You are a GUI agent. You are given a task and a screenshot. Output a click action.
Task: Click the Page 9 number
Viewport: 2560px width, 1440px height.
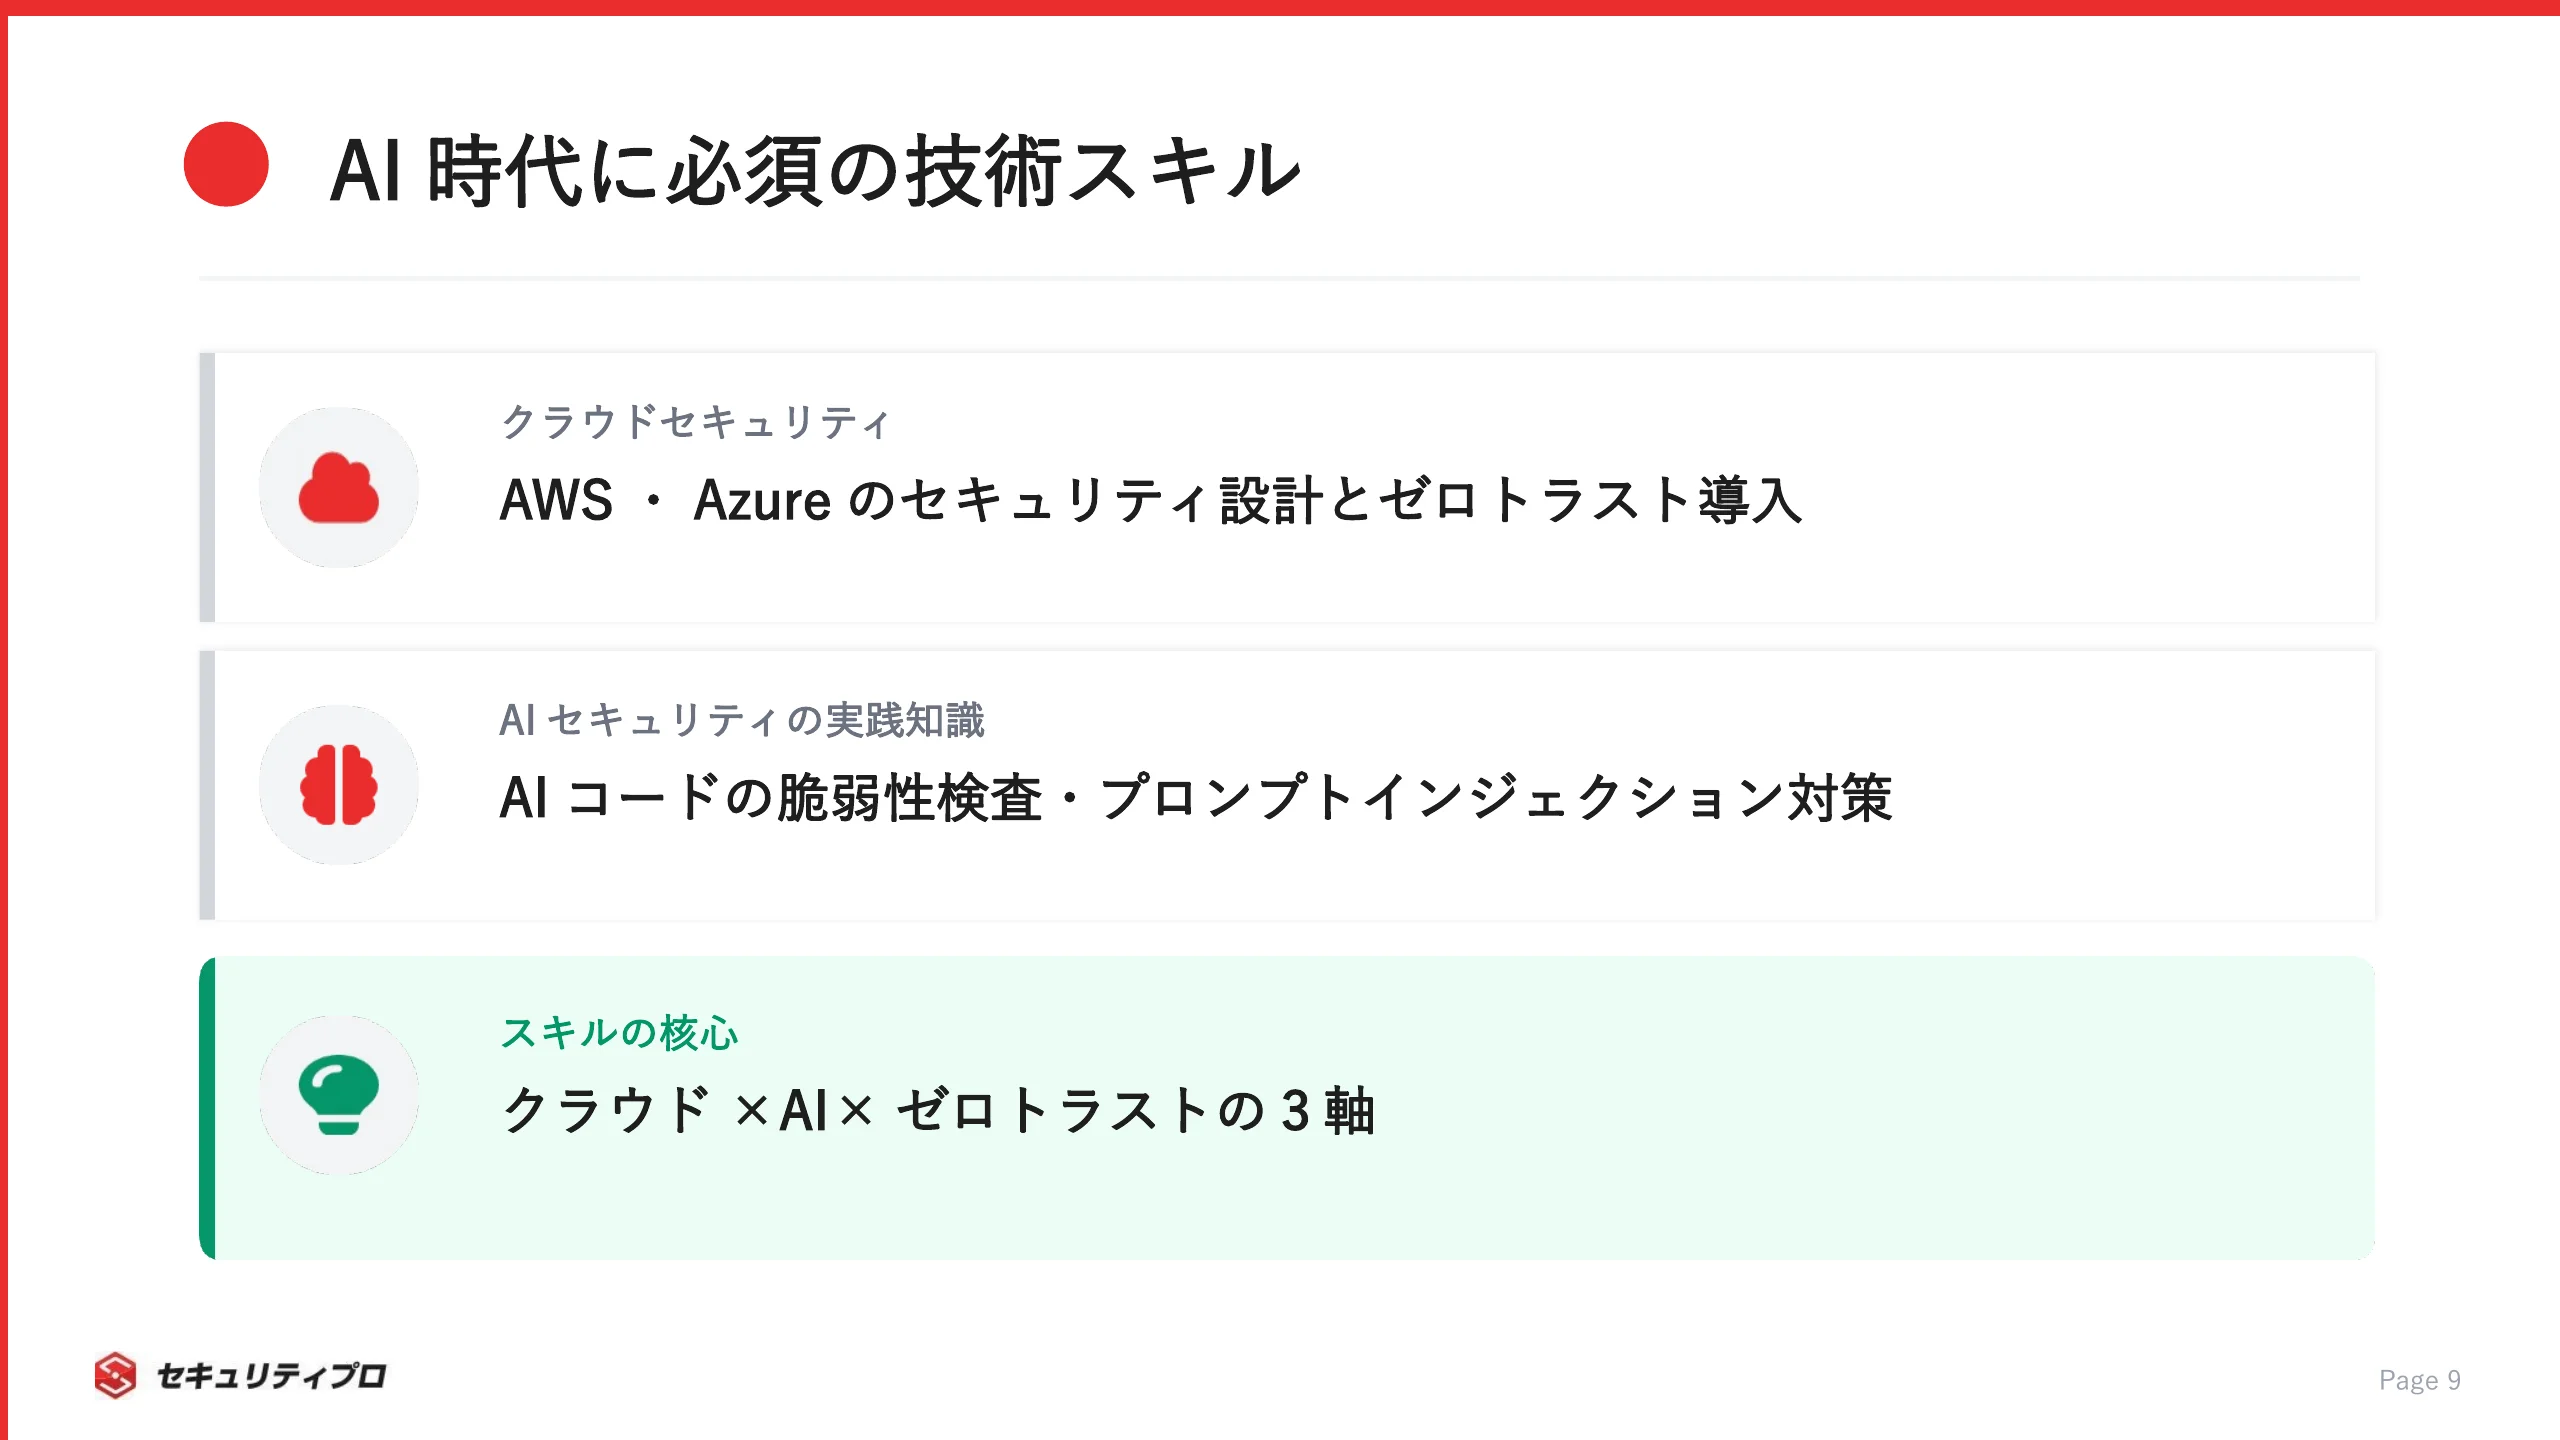pos(2420,1380)
